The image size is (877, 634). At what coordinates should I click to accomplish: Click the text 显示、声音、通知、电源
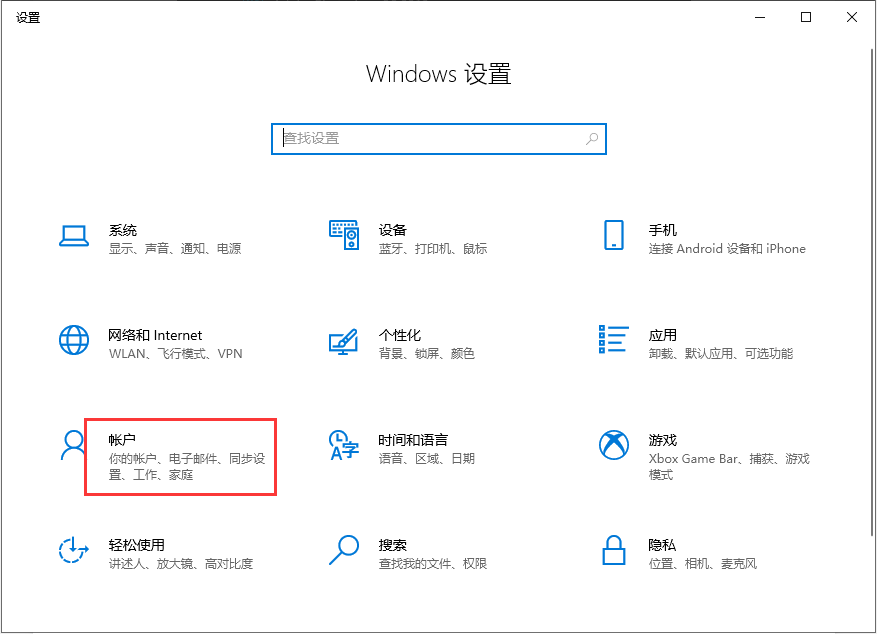click(175, 249)
